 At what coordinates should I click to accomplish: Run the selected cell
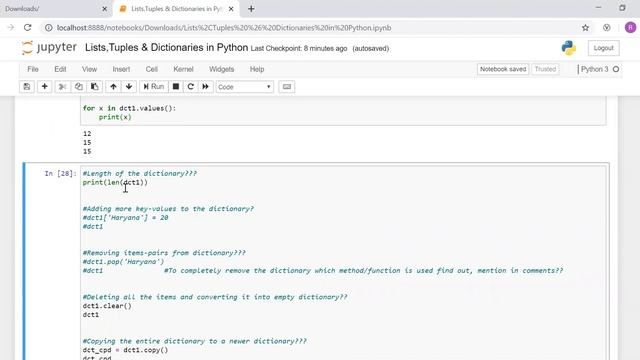point(153,87)
